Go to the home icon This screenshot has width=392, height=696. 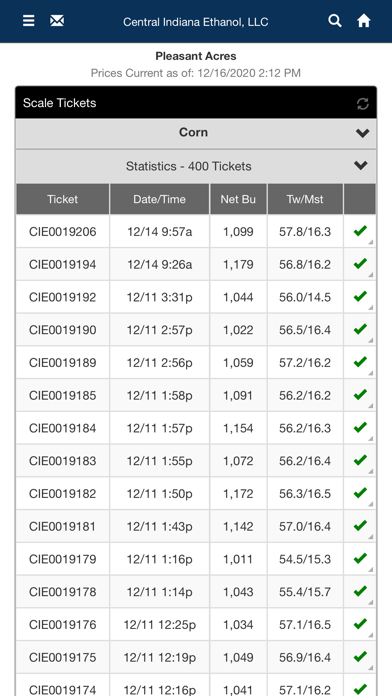click(x=364, y=21)
